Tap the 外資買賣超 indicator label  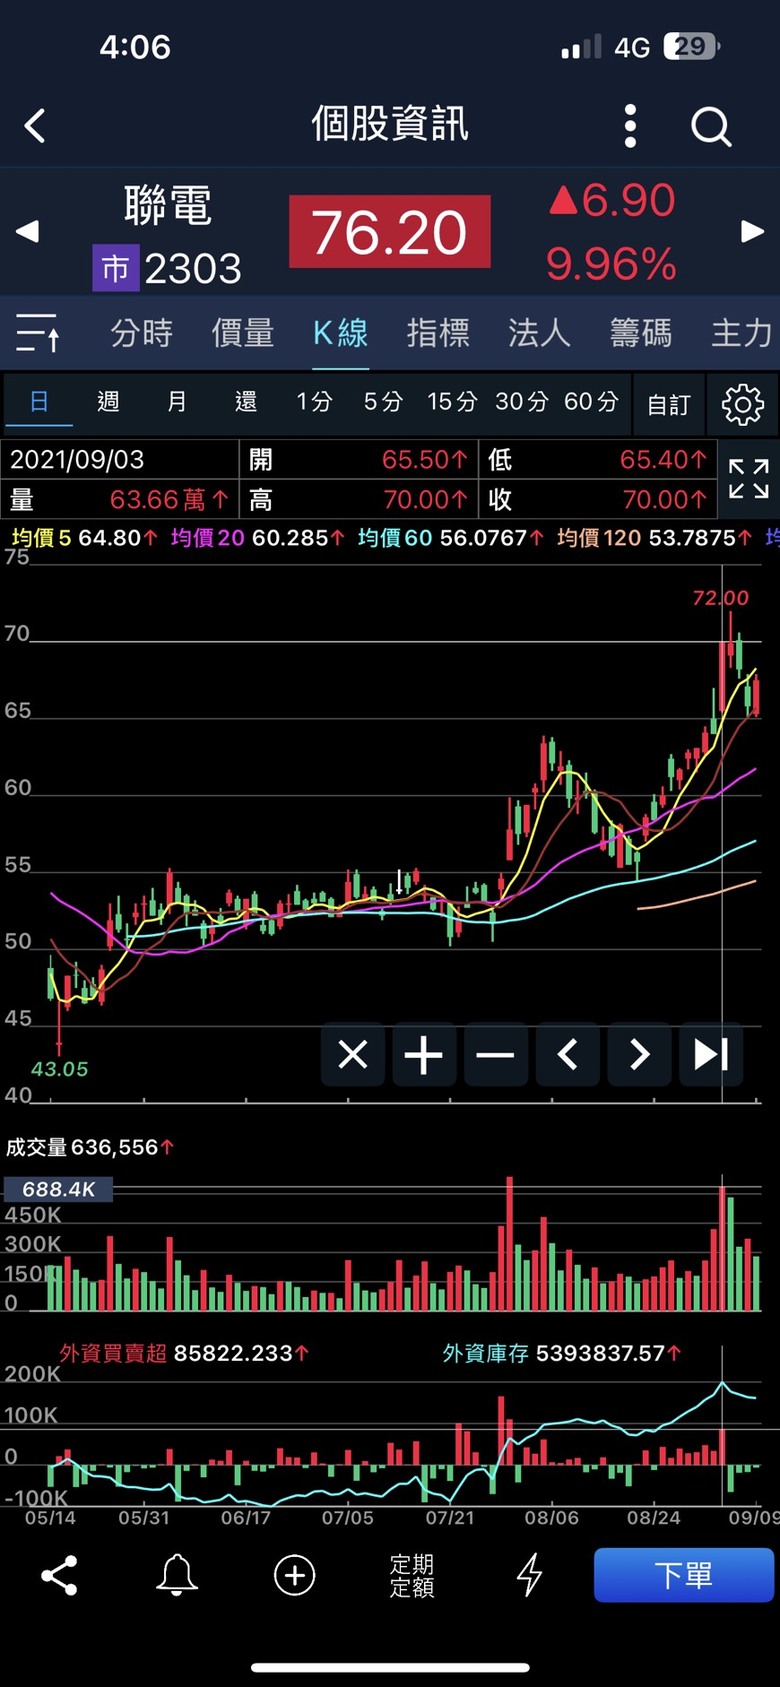tap(113, 1353)
